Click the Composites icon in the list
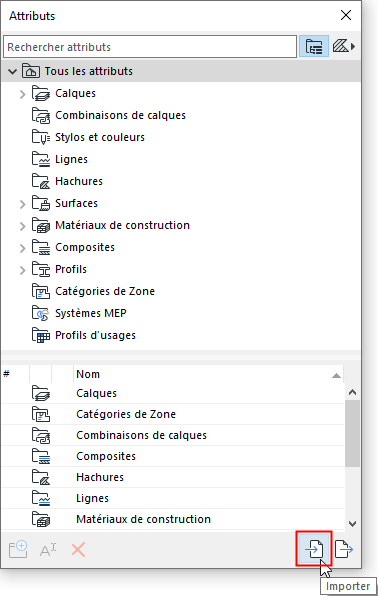Image resolution: width=378 pixels, height=596 pixels. click(41, 457)
